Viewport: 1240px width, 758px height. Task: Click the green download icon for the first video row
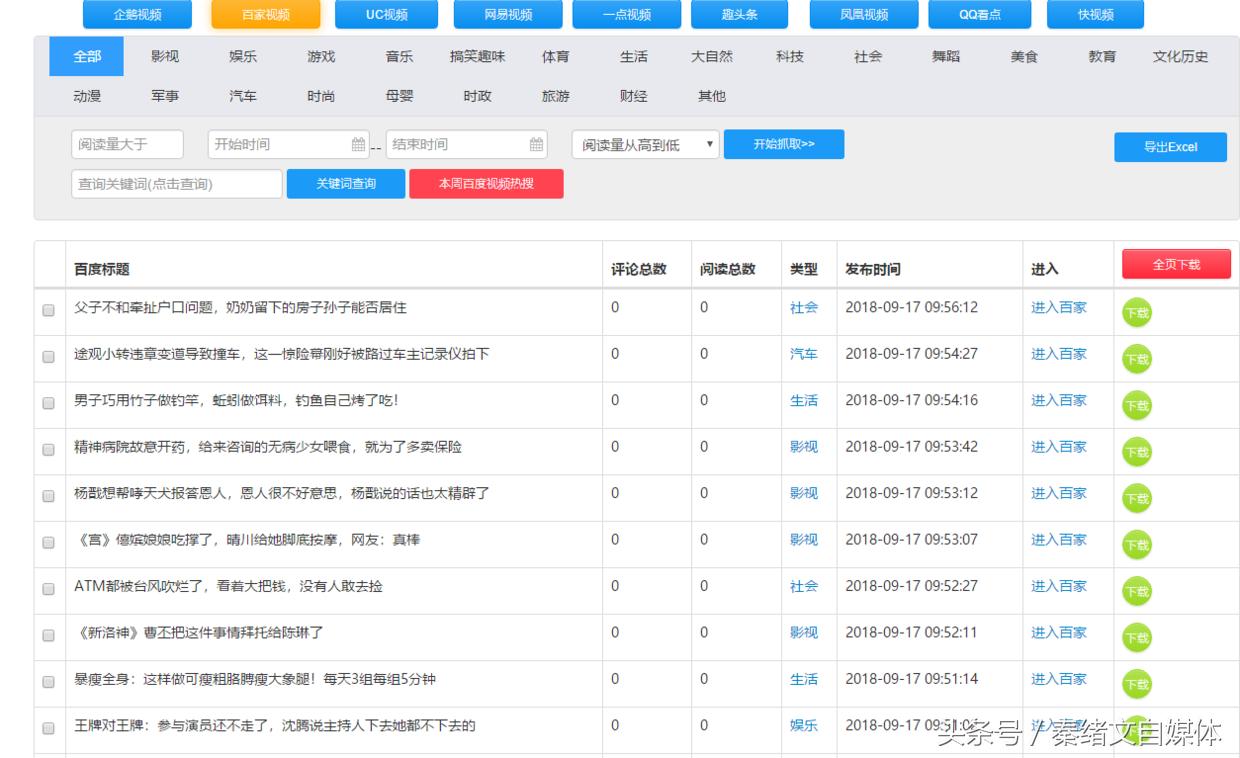point(1136,313)
